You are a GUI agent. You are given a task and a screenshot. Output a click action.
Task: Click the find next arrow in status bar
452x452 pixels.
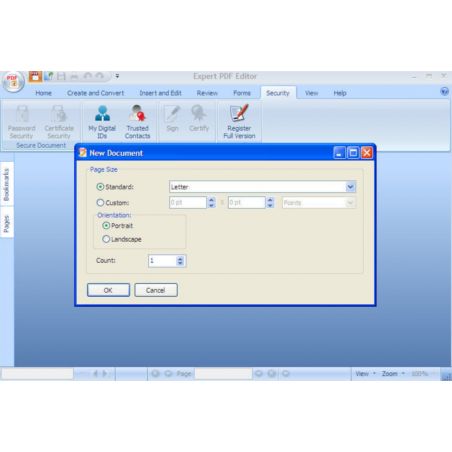[x=106, y=374]
